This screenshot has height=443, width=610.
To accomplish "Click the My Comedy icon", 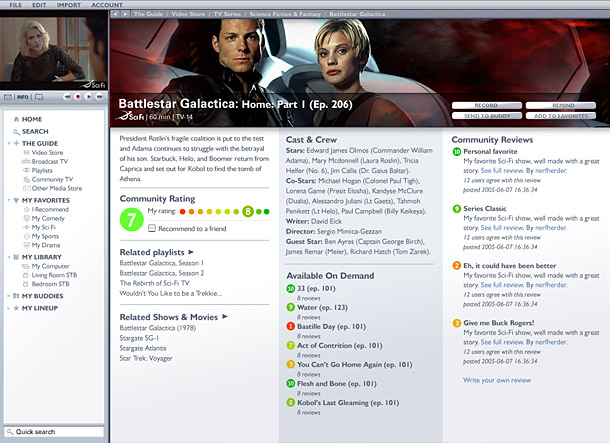I will click(x=26, y=218).
